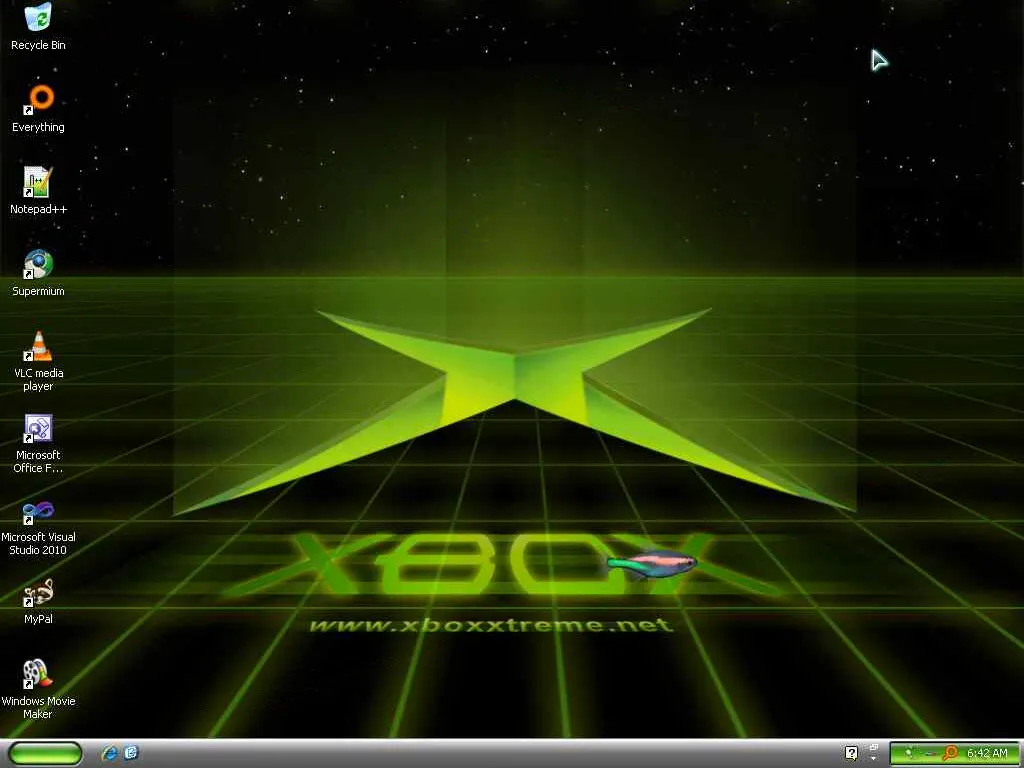Select the VLC media player shortcut

click(38, 361)
